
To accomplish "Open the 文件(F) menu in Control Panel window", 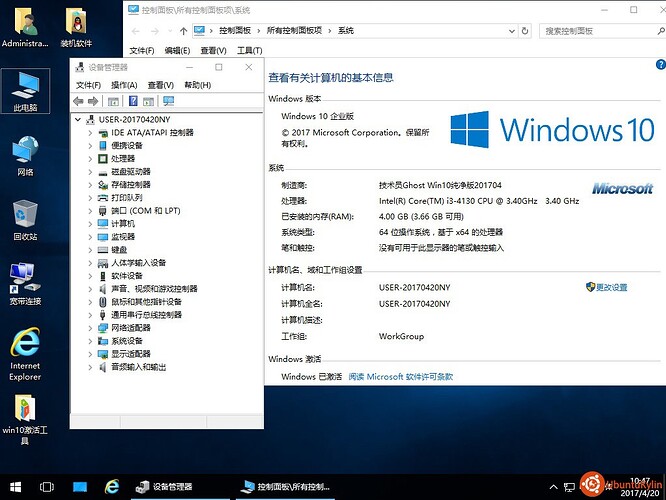I will (x=141, y=51).
